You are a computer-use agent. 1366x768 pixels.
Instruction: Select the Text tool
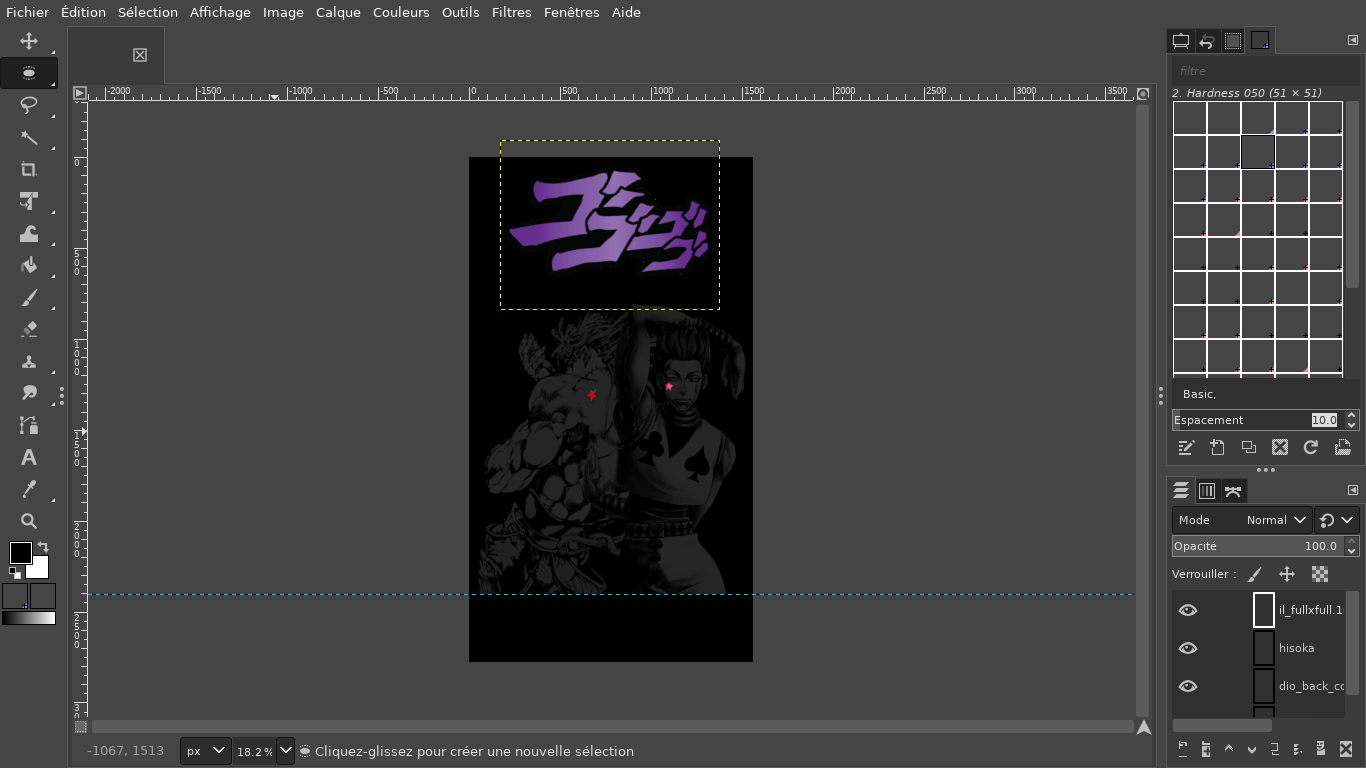click(x=29, y=457)
